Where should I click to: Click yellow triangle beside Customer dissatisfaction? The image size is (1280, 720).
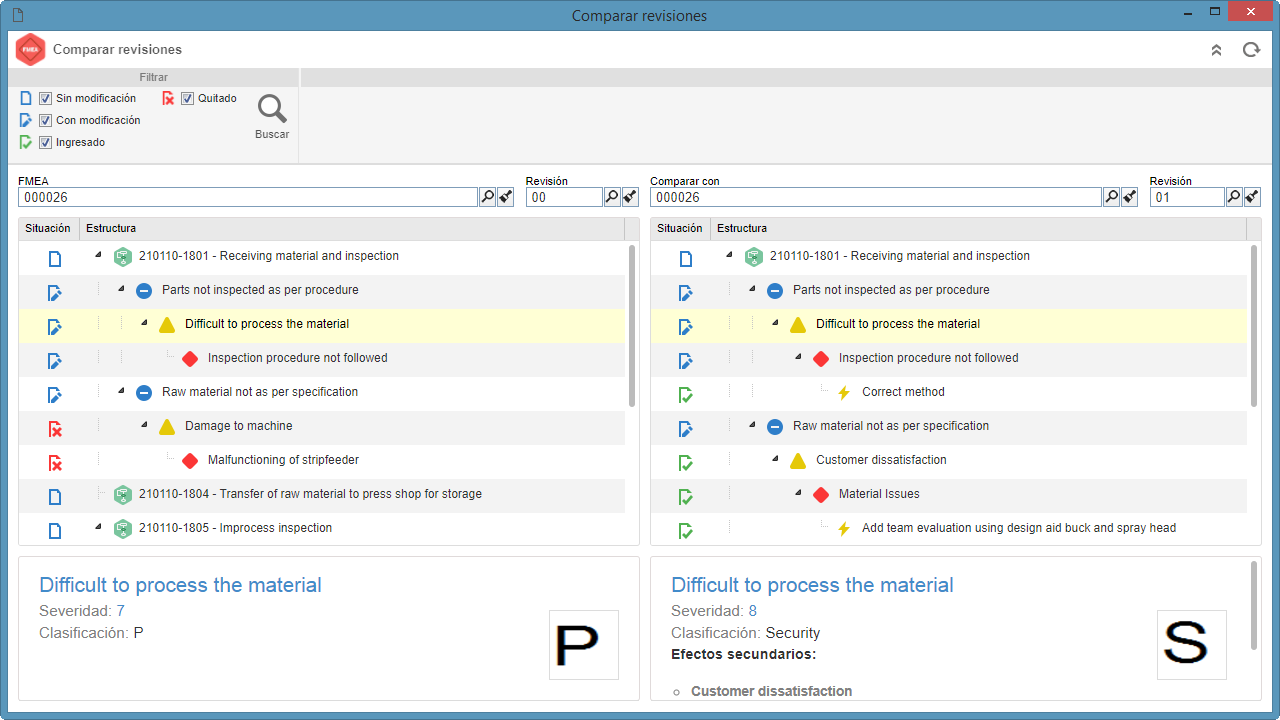click(798, 460)
